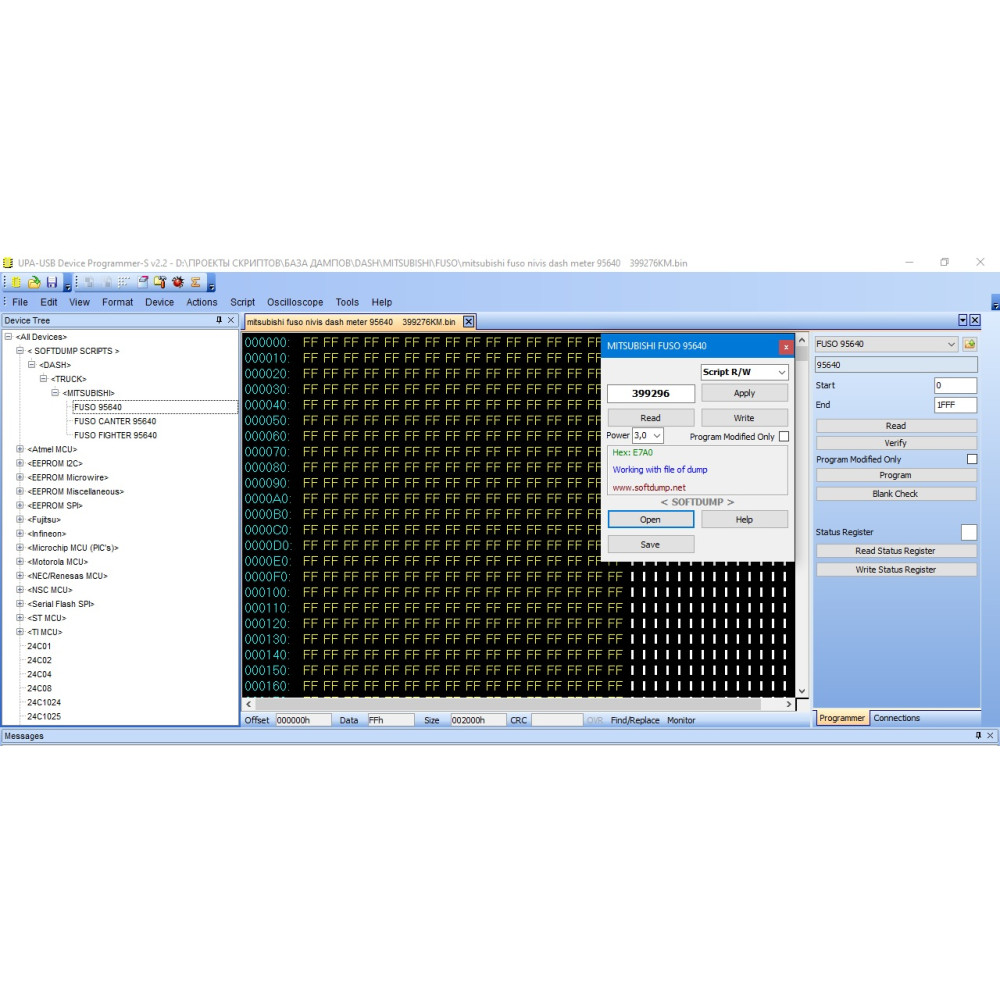This screenshot has height=1000, width=1000.
Task: Click Help in the script dialog
Action: [744, 519]
